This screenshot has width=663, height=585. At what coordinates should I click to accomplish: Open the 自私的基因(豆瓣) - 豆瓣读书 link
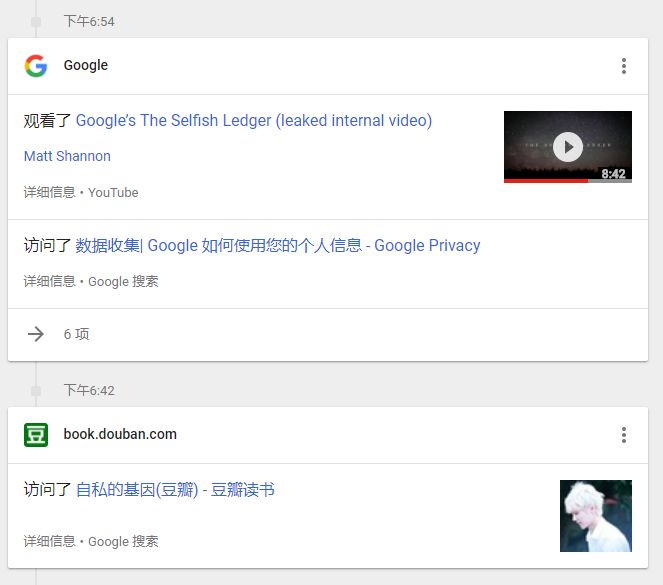pos(175,489)
